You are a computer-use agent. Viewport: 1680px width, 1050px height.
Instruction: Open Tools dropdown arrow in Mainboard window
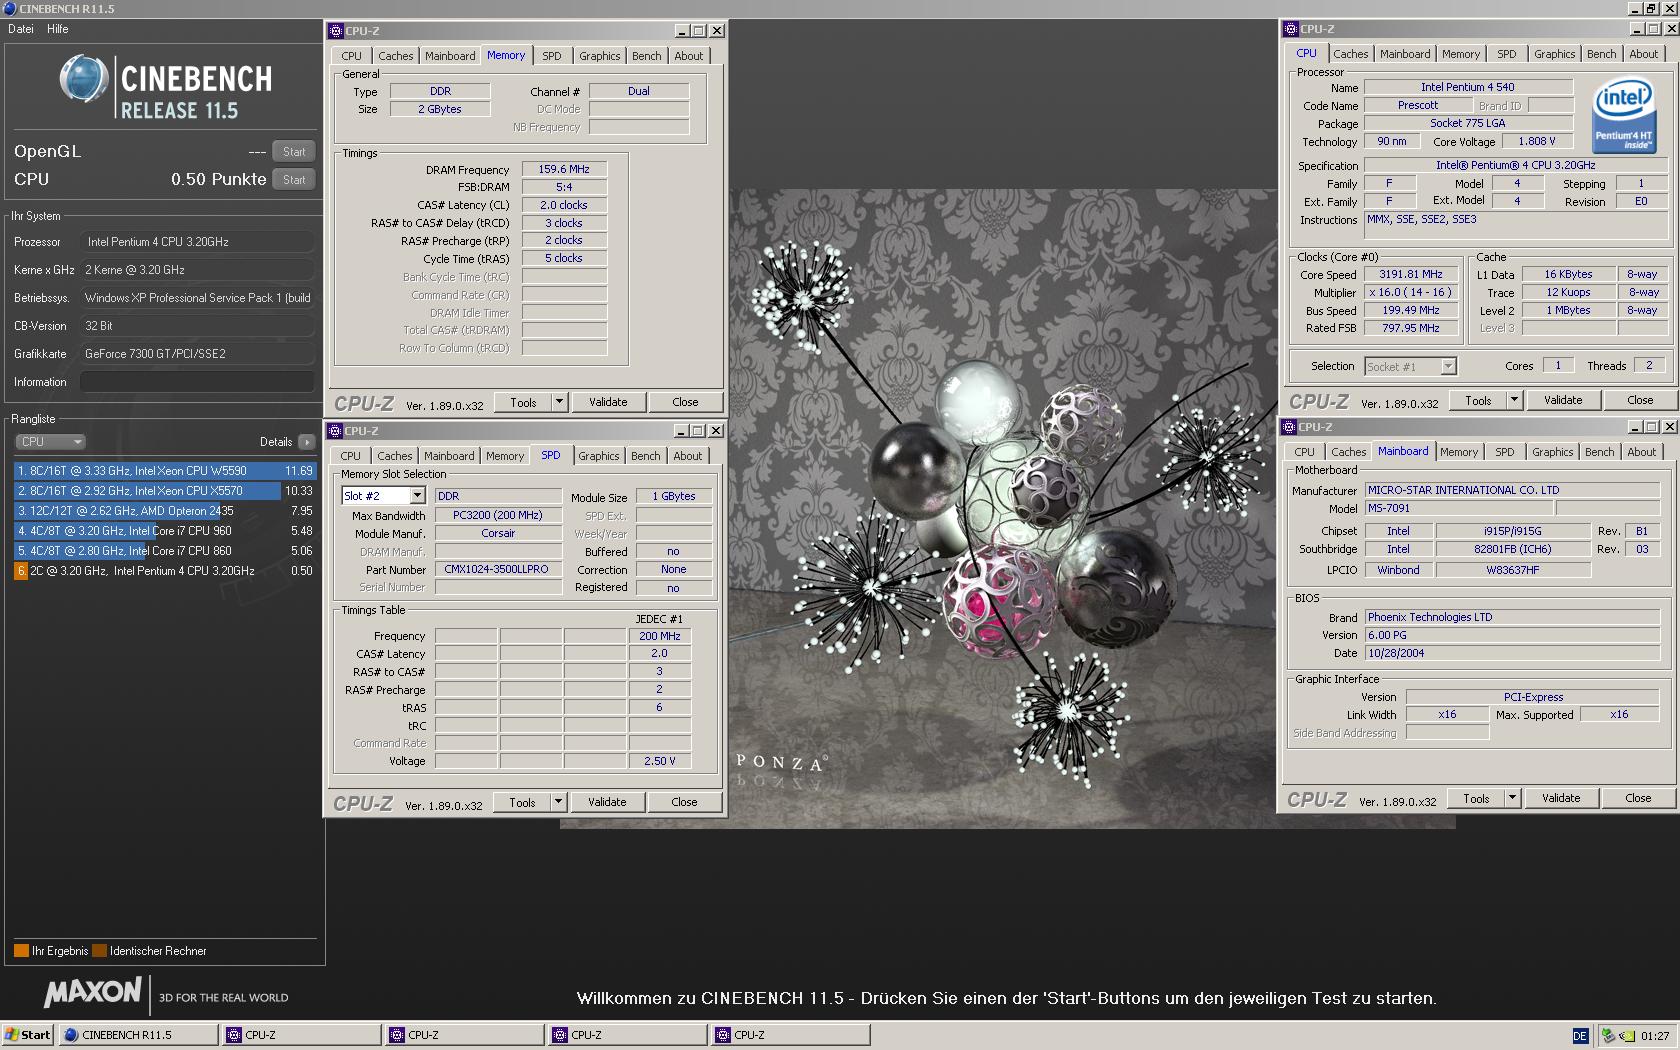click(x=1512, y=798)
